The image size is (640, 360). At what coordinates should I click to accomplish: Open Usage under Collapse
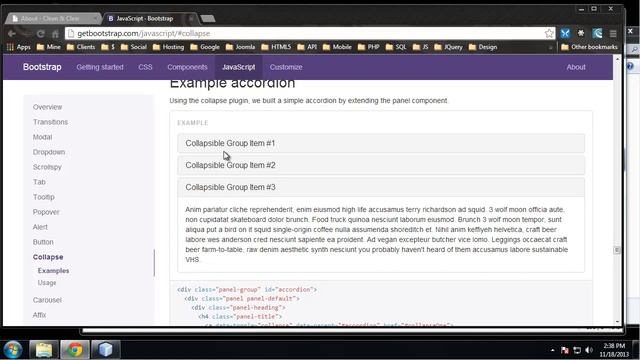(47, 282)
